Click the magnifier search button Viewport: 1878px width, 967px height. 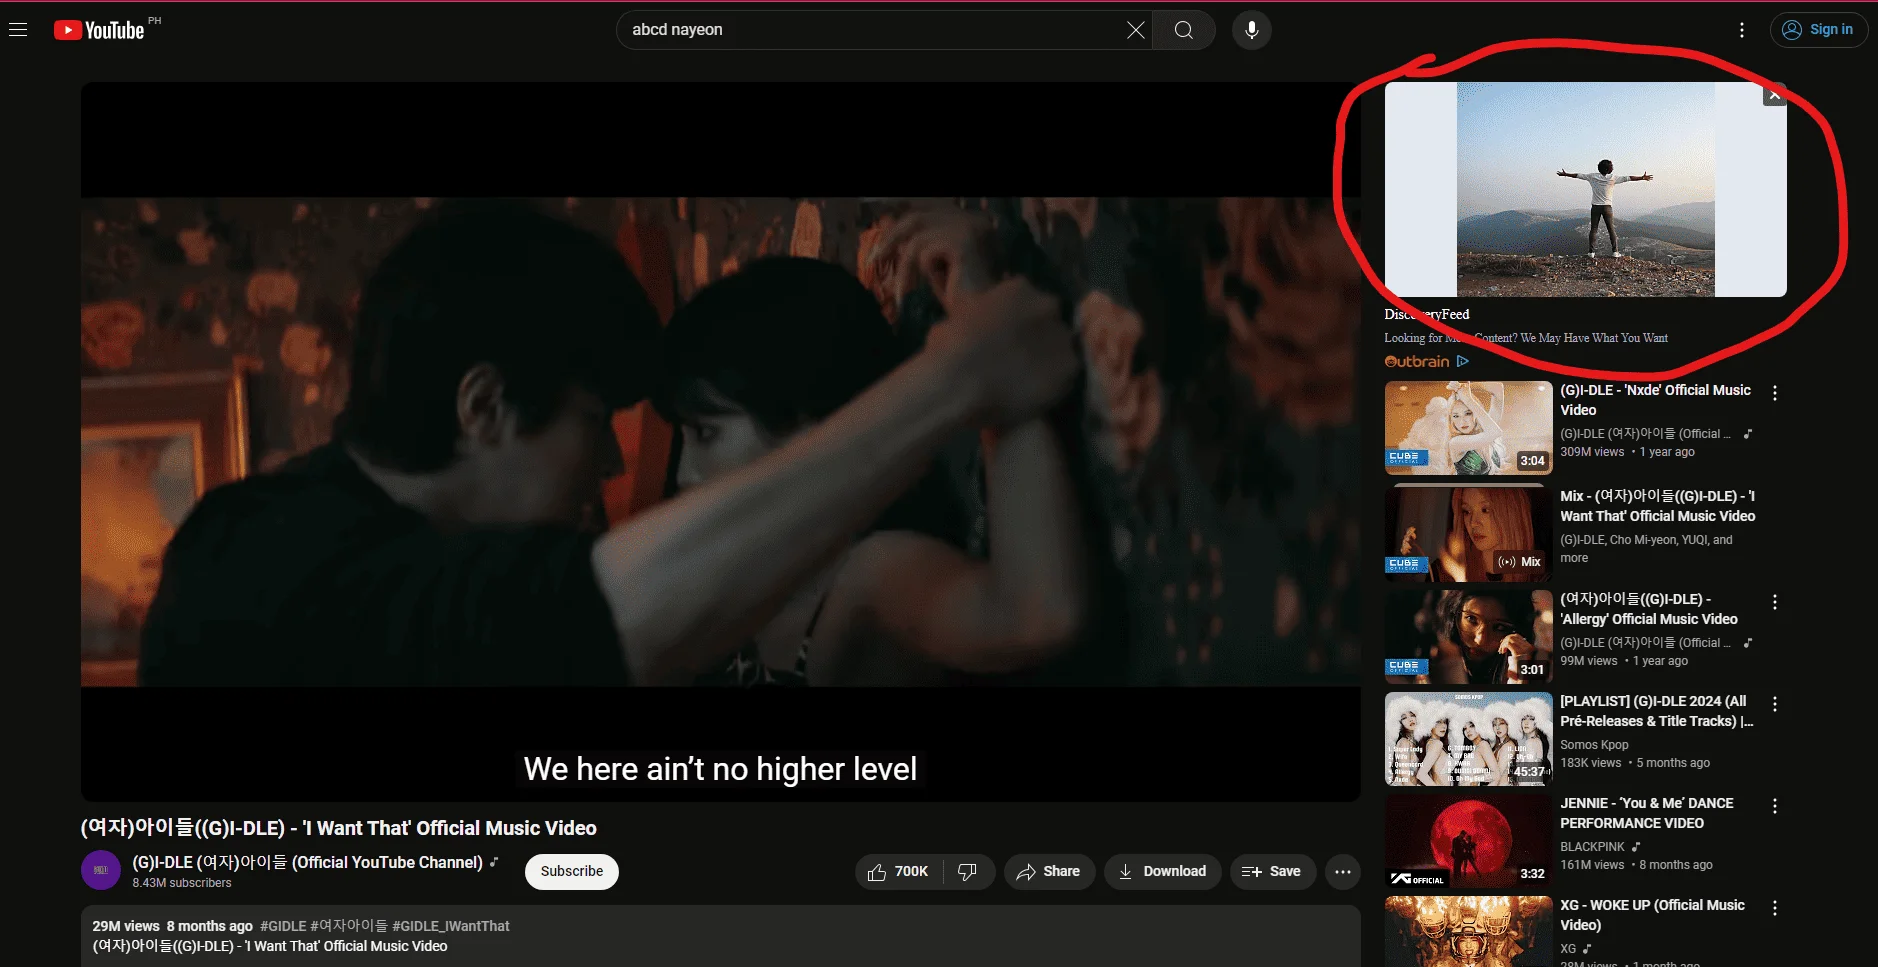coord(1184,30)
